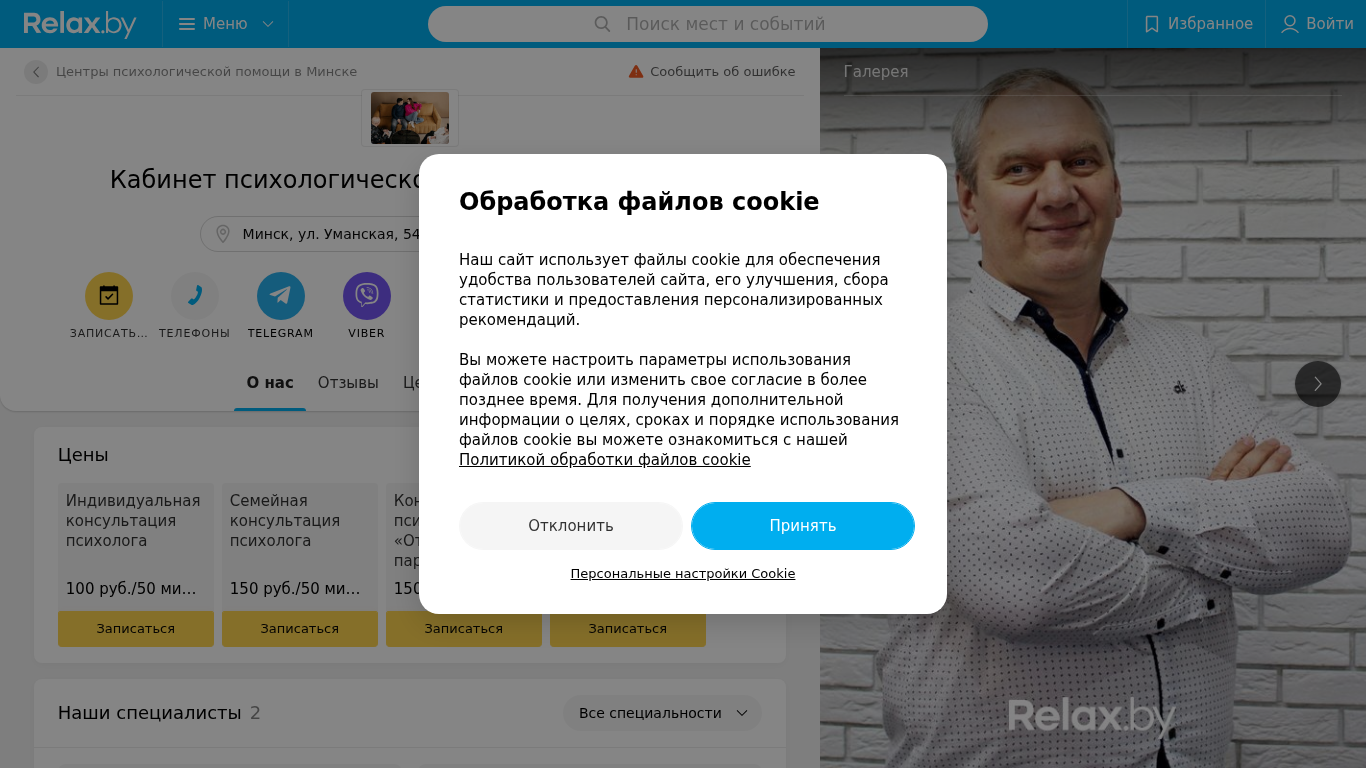1366x768 pixels.
Task: Select the О нас tab
Action: tap(270, 383)
